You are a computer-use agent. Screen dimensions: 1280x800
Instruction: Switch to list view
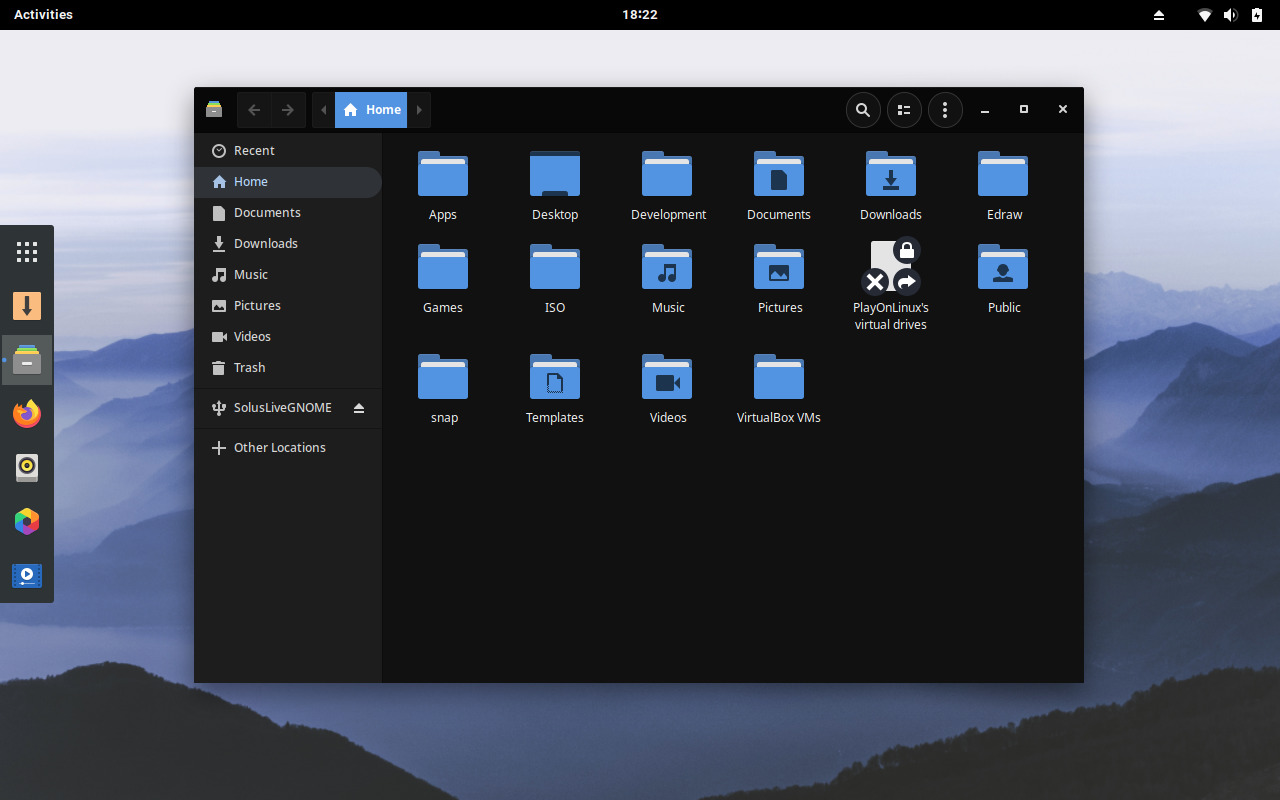[904, 109]
